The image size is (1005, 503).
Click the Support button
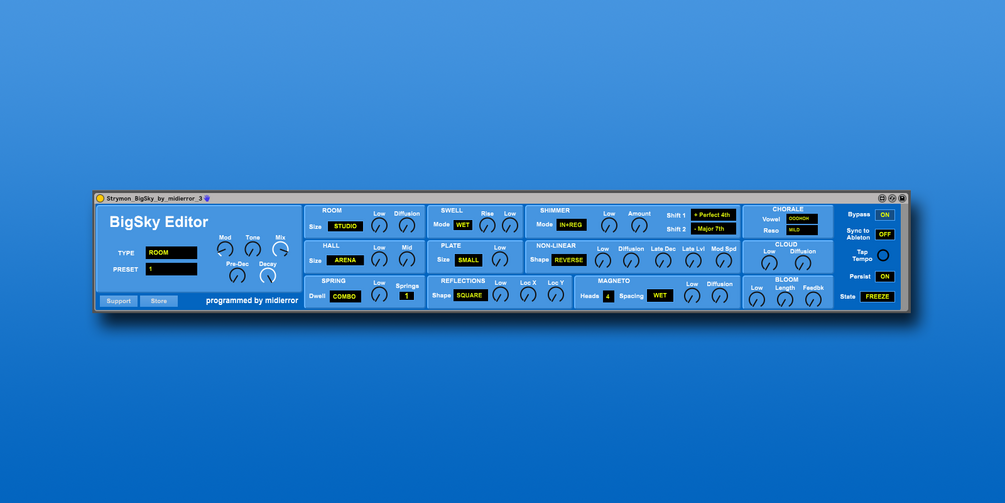[x=119, y=301]
